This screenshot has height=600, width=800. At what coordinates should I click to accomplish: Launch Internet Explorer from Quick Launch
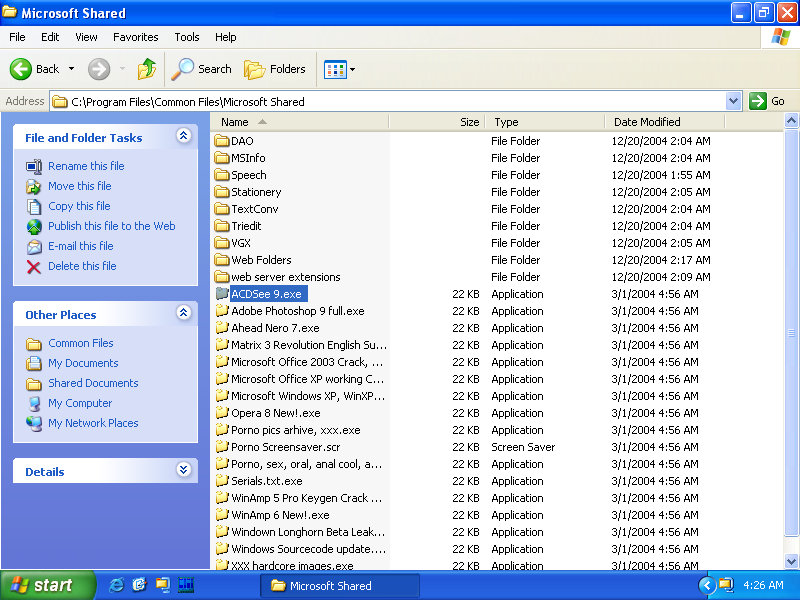click(x=116, y=585)
